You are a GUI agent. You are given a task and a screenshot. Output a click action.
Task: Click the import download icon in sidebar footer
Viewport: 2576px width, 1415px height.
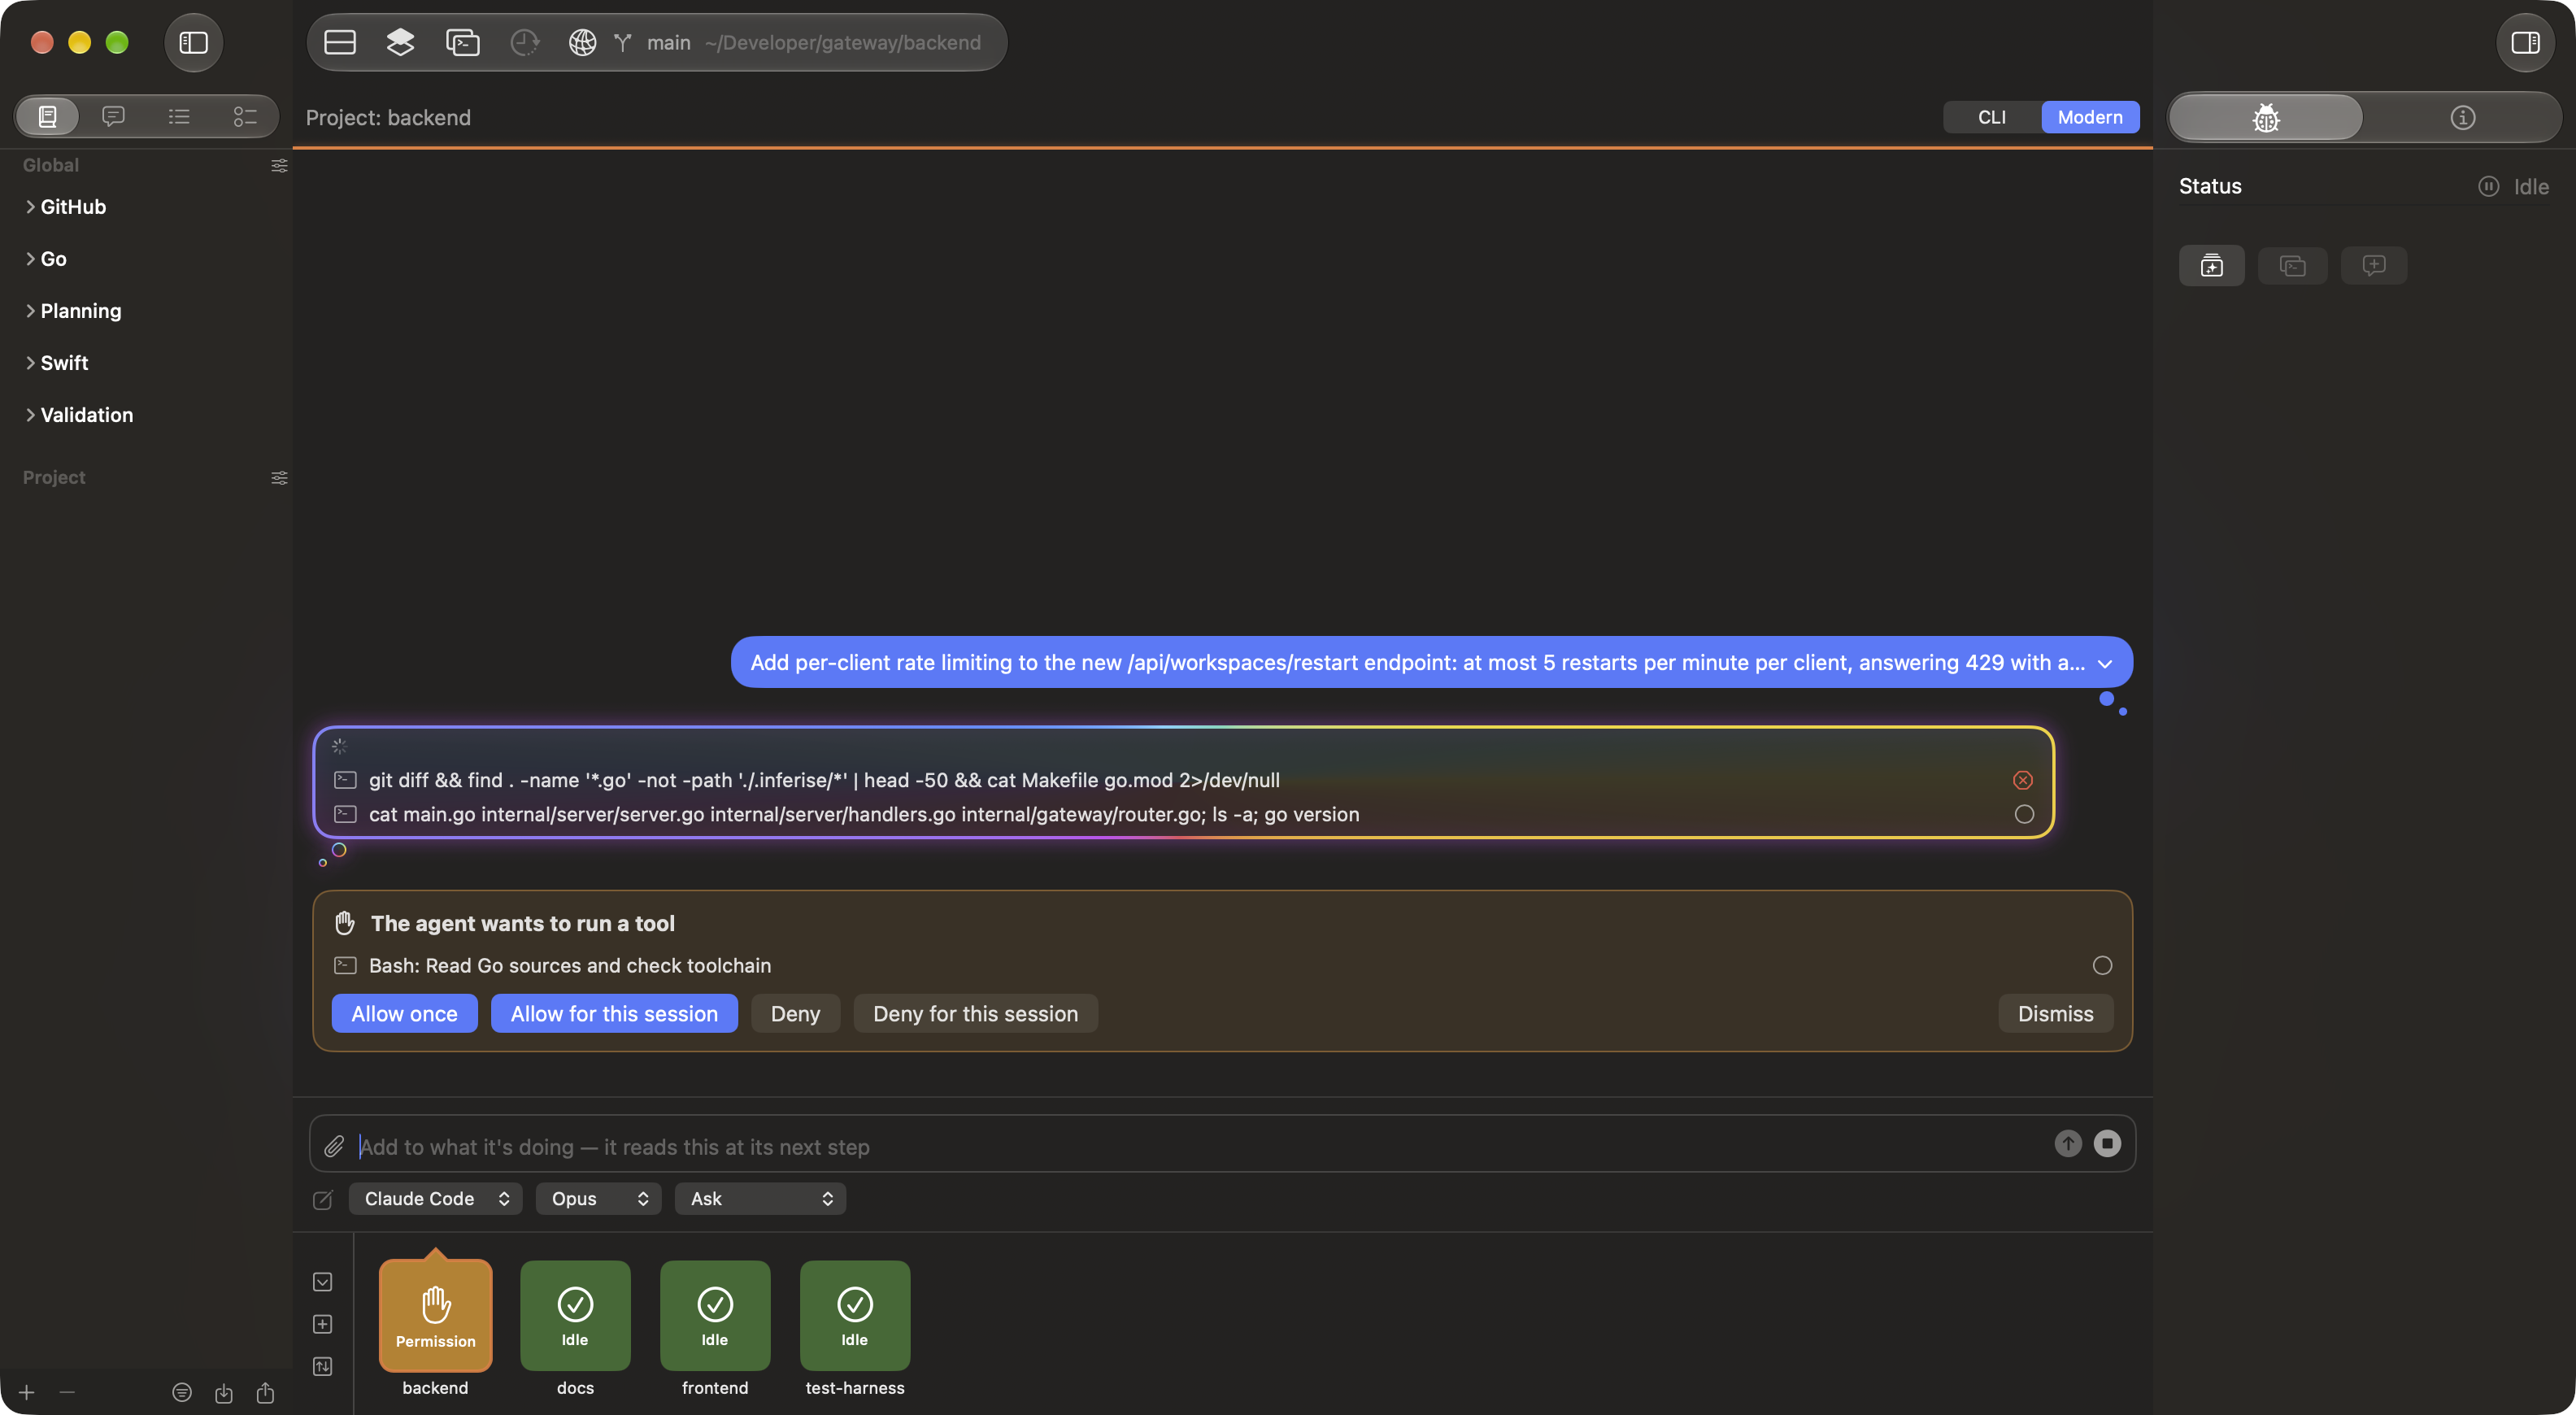click(224, 1393)
